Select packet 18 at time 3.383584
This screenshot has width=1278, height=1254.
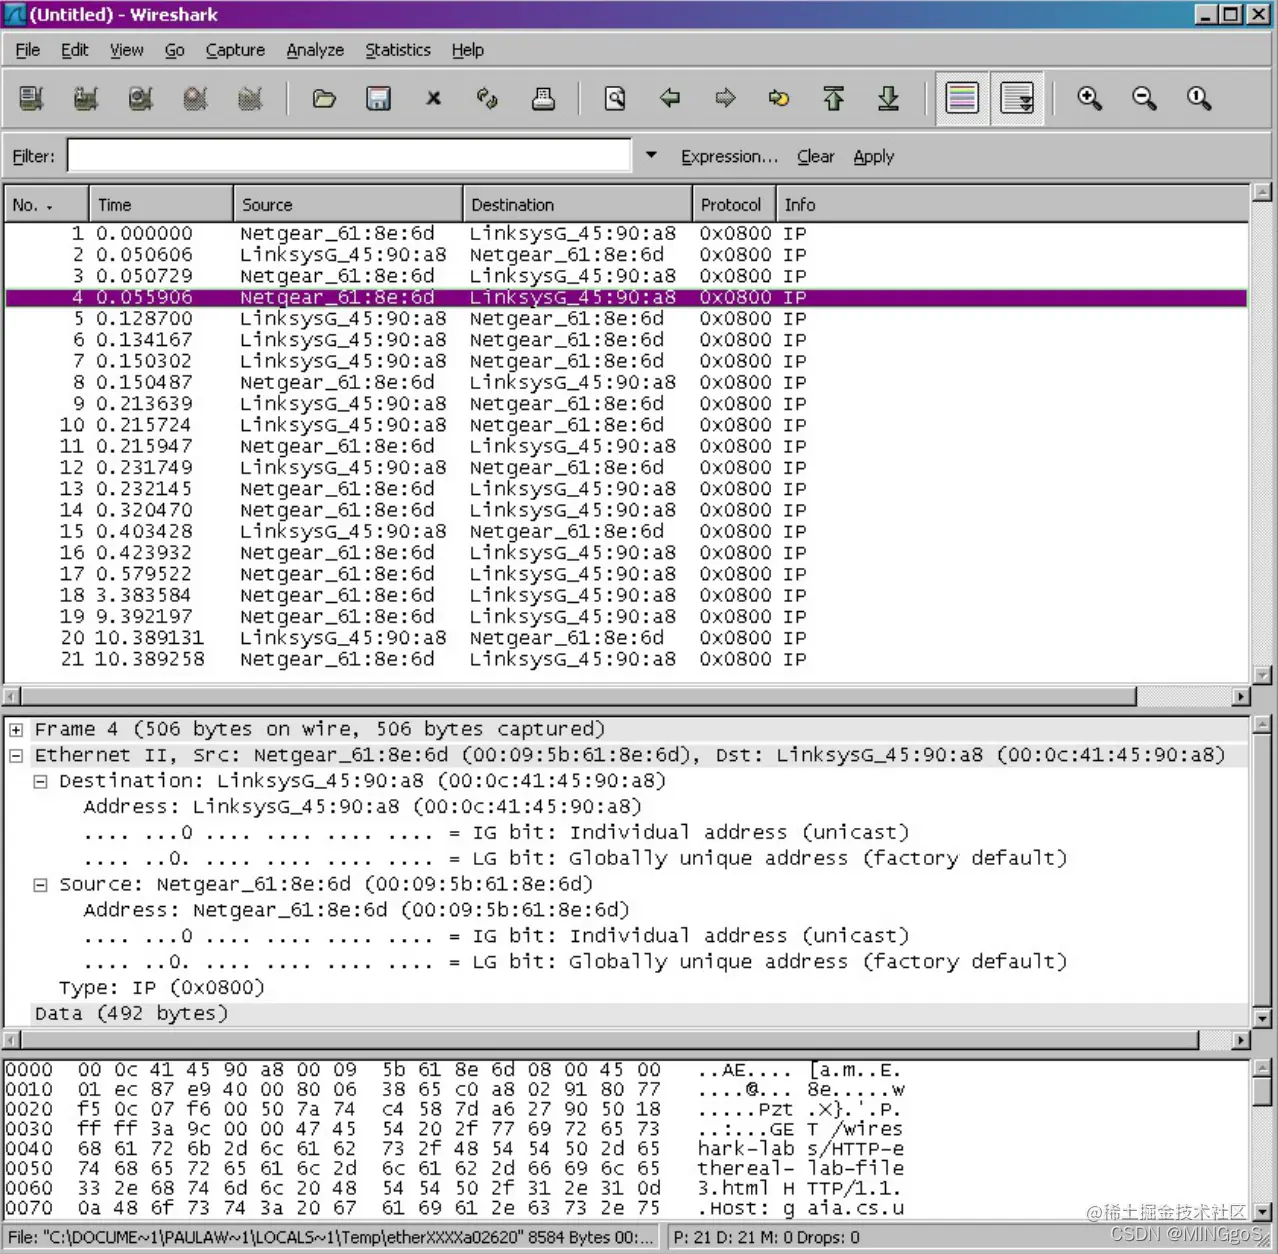coord(626,595)
